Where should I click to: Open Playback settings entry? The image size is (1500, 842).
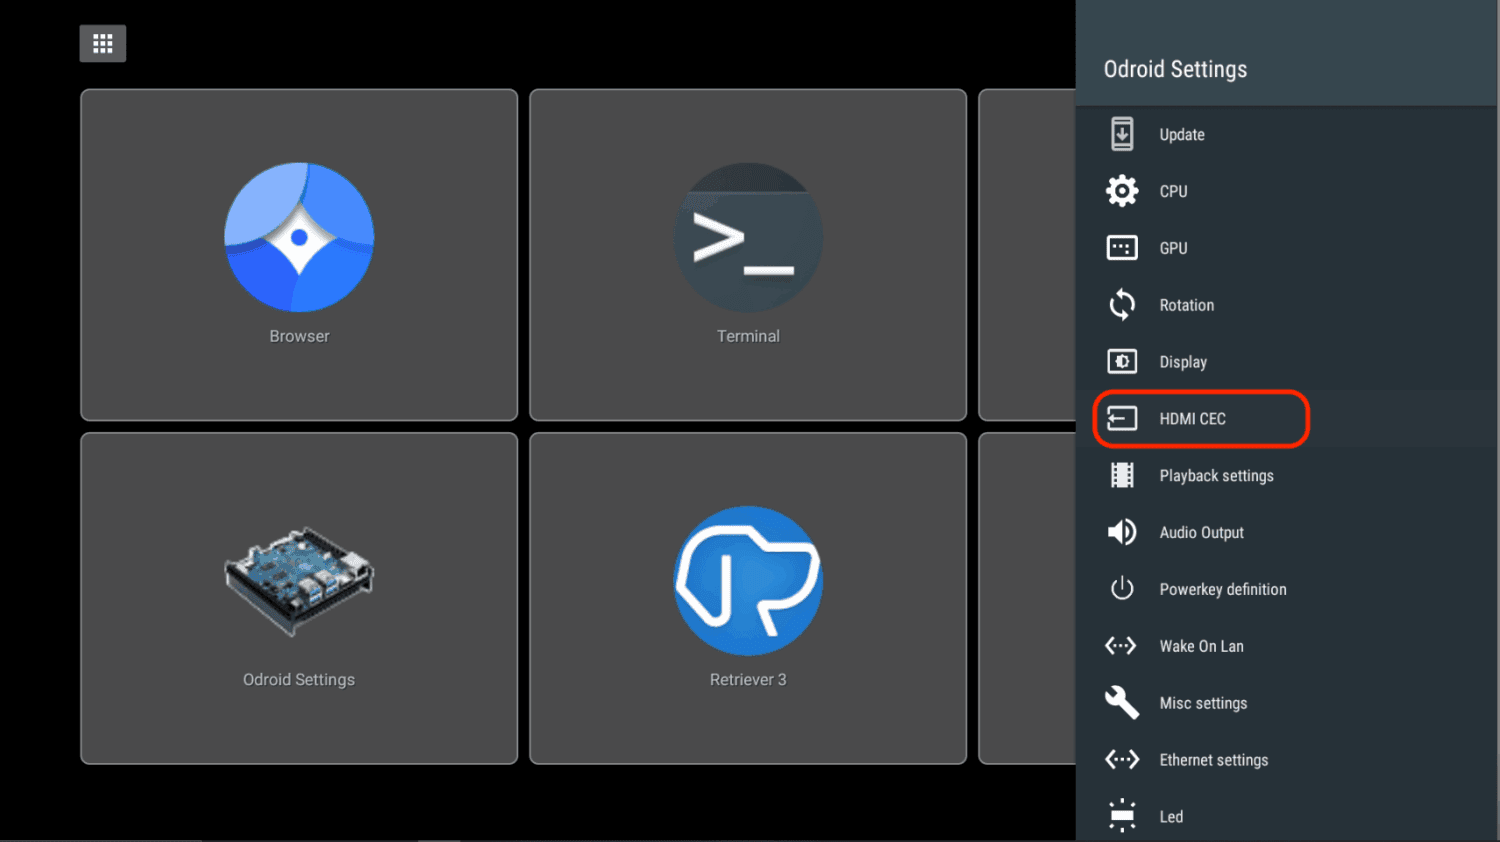(x=1288, y=476)
